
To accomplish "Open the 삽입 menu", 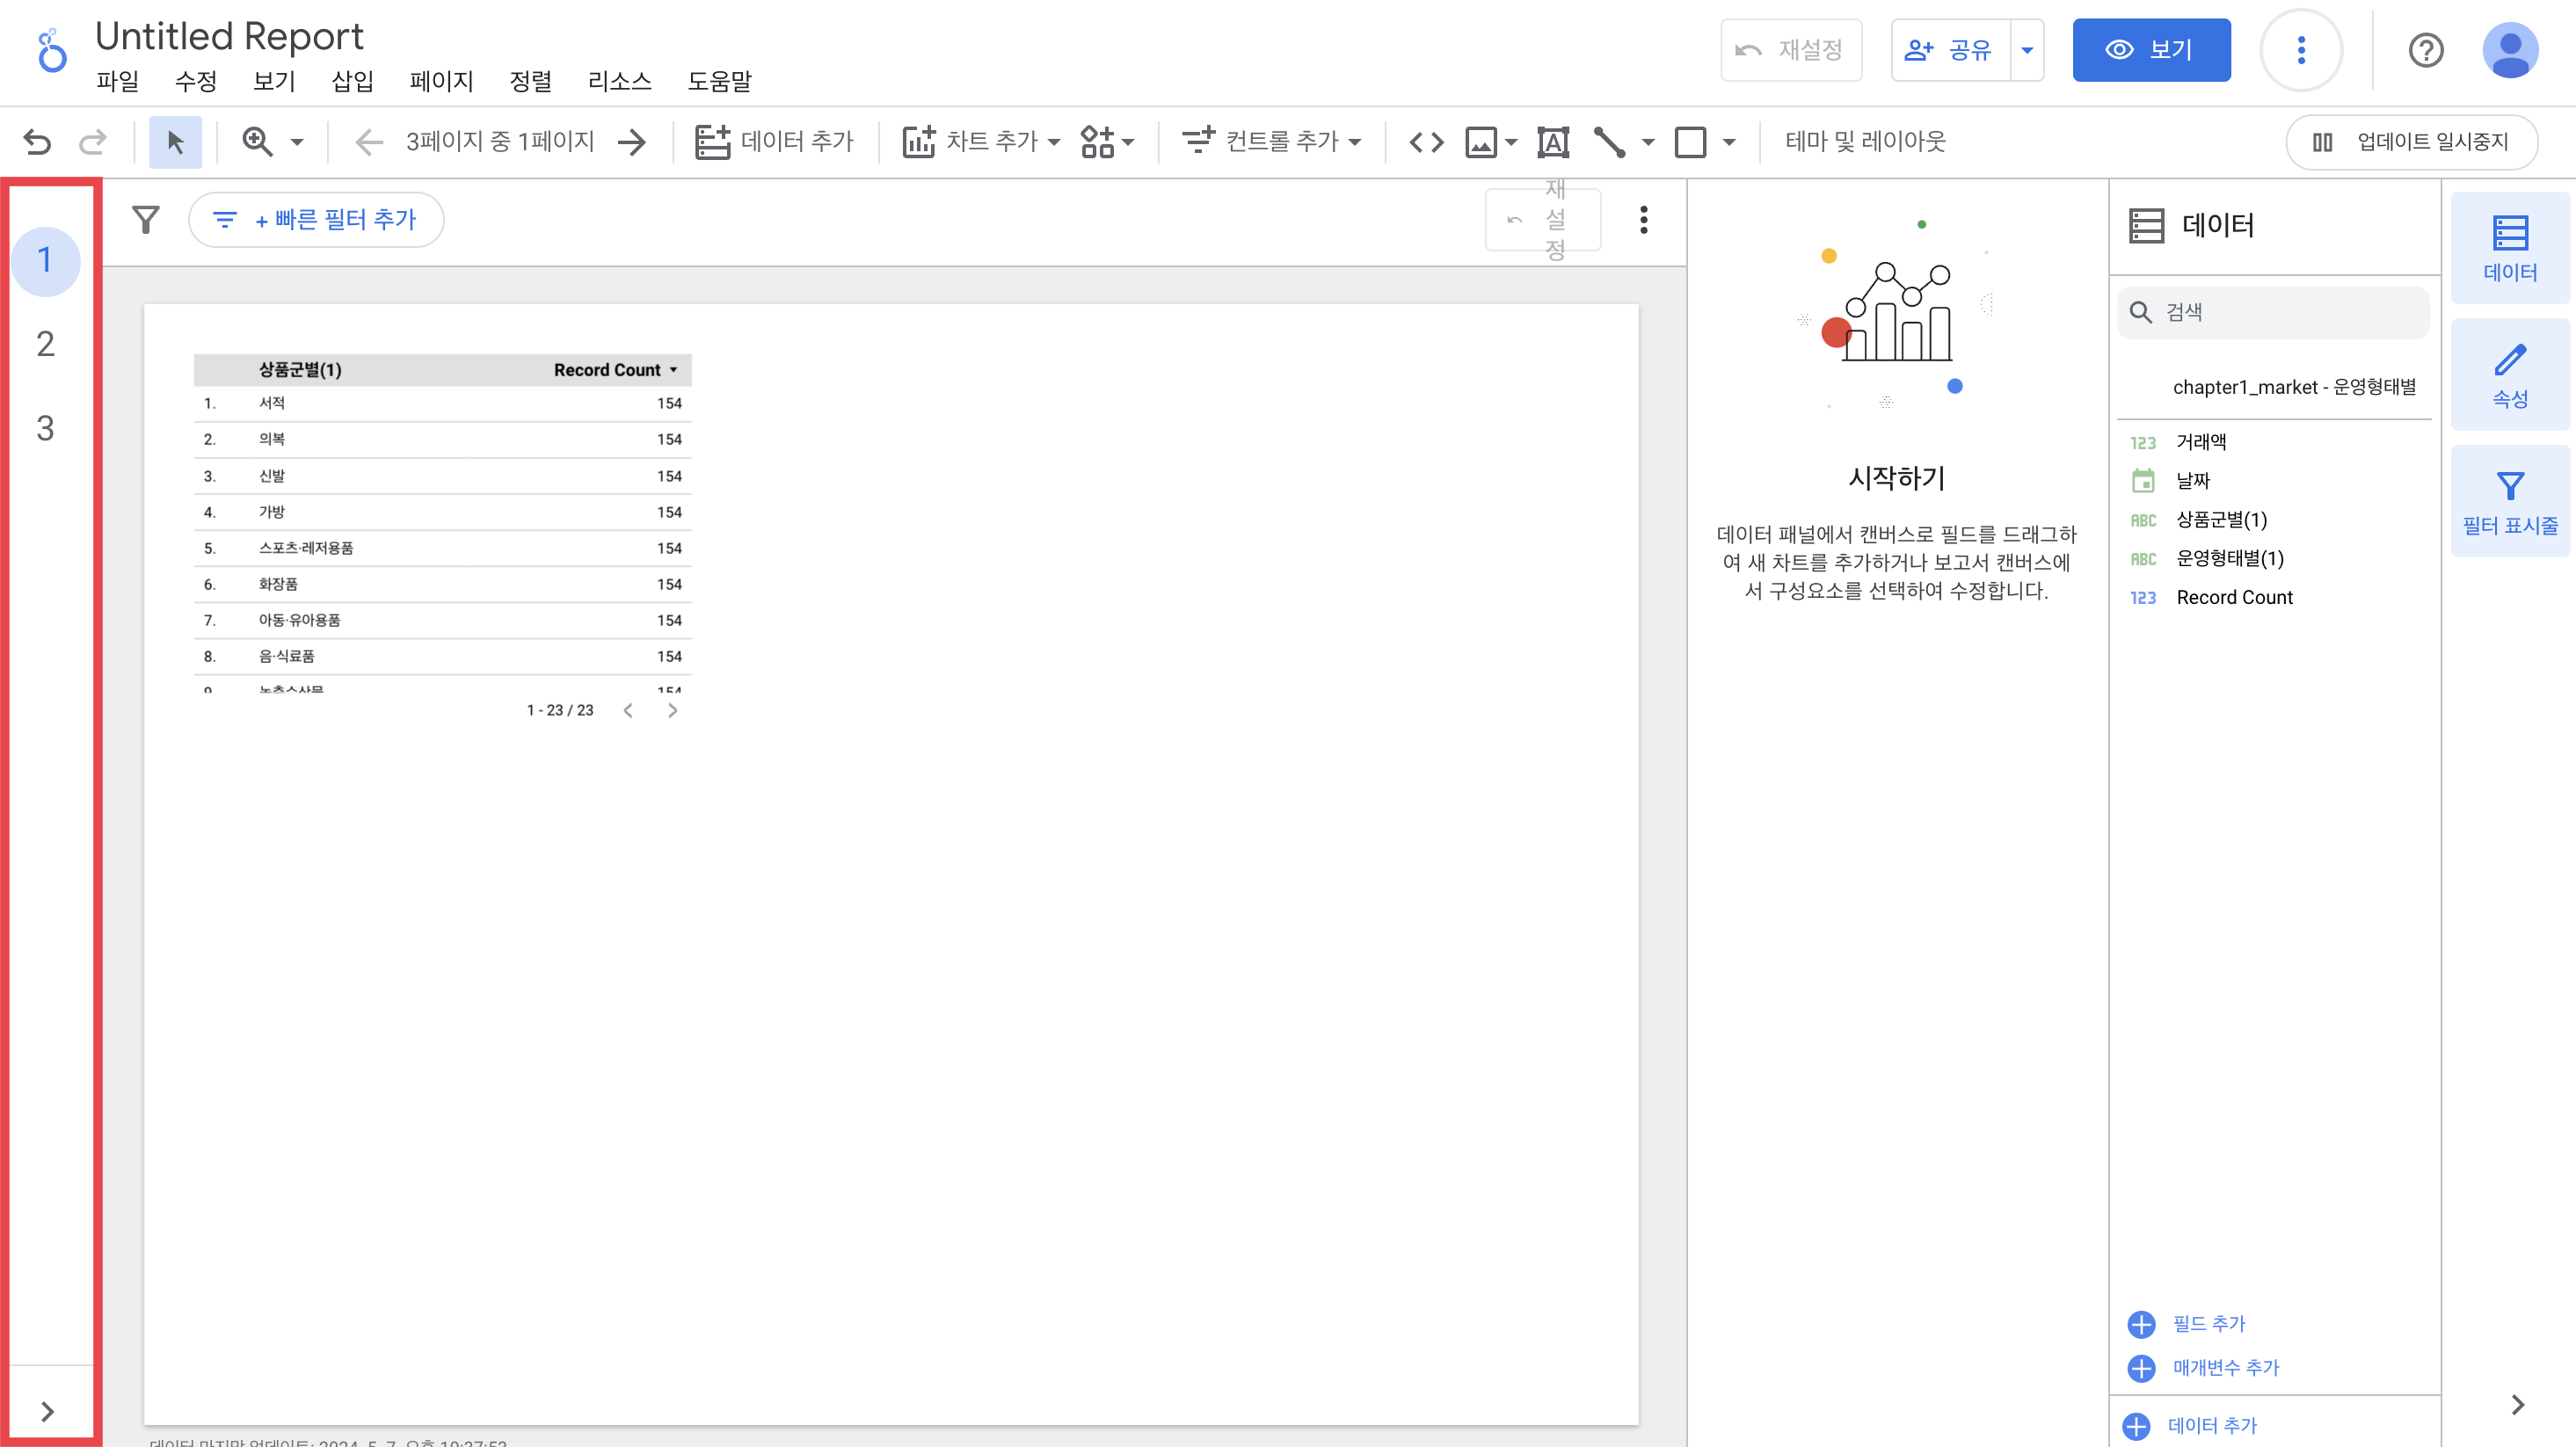I will (x=352, y=81).
